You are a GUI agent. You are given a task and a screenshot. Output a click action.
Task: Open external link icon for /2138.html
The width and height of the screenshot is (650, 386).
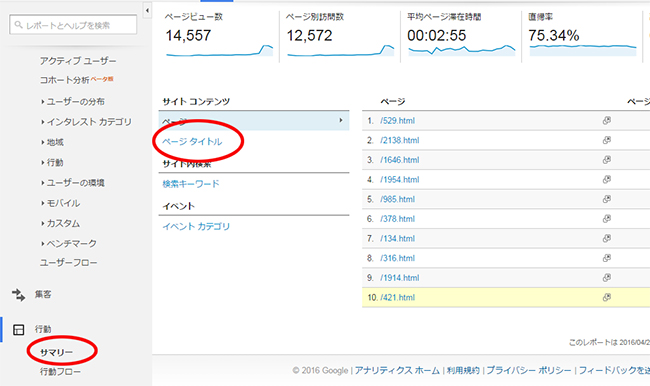(606, 140)
